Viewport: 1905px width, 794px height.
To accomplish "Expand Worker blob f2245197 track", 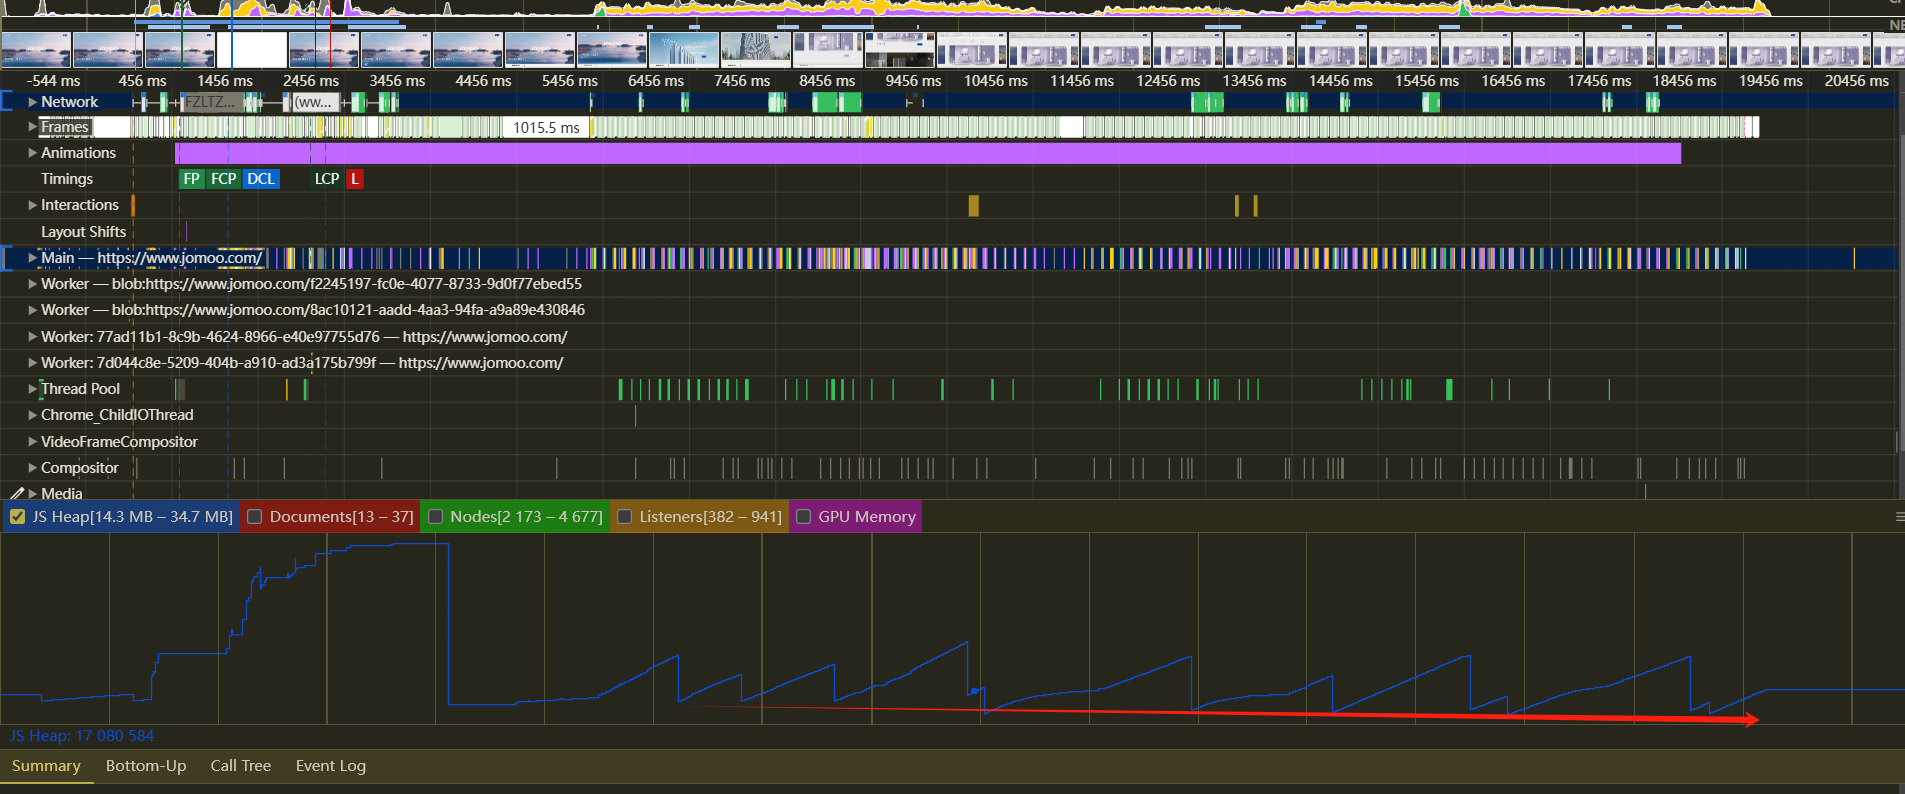I will (33, 284).
